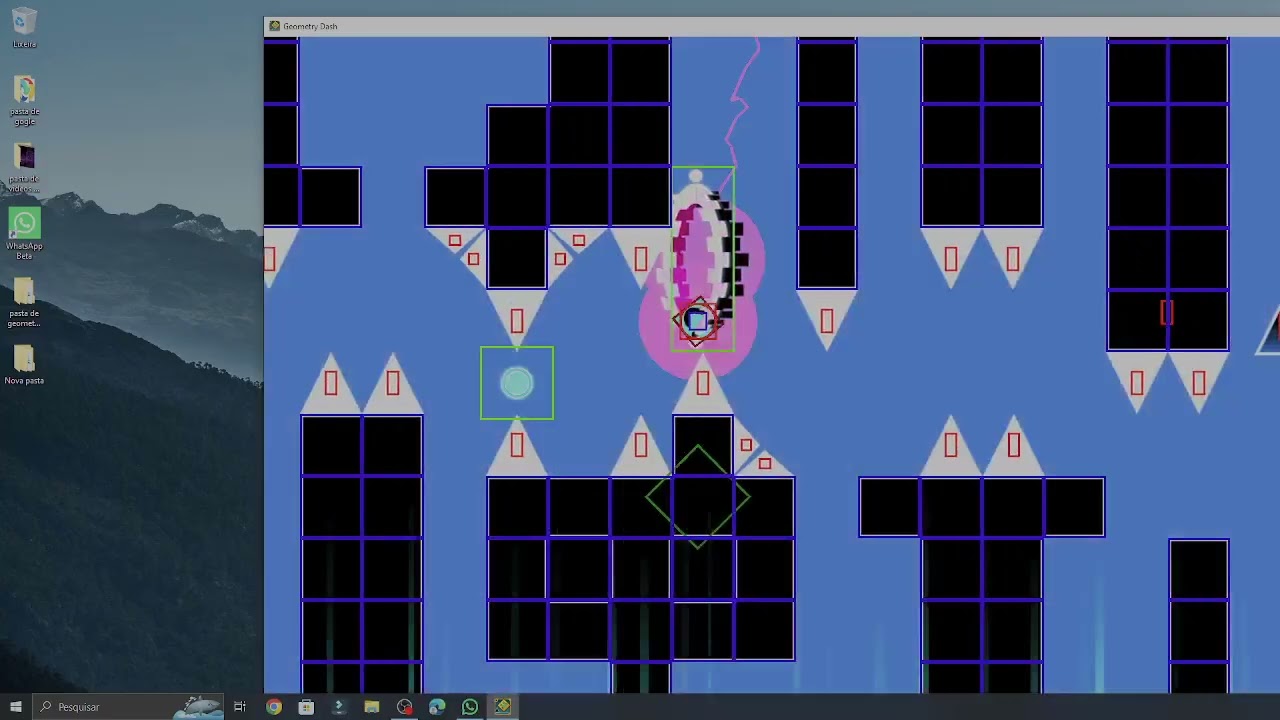The image size is (1280, 720).
Task: Open the Lixeira recycle bin desktop icon
Action: tap(24, 28)
